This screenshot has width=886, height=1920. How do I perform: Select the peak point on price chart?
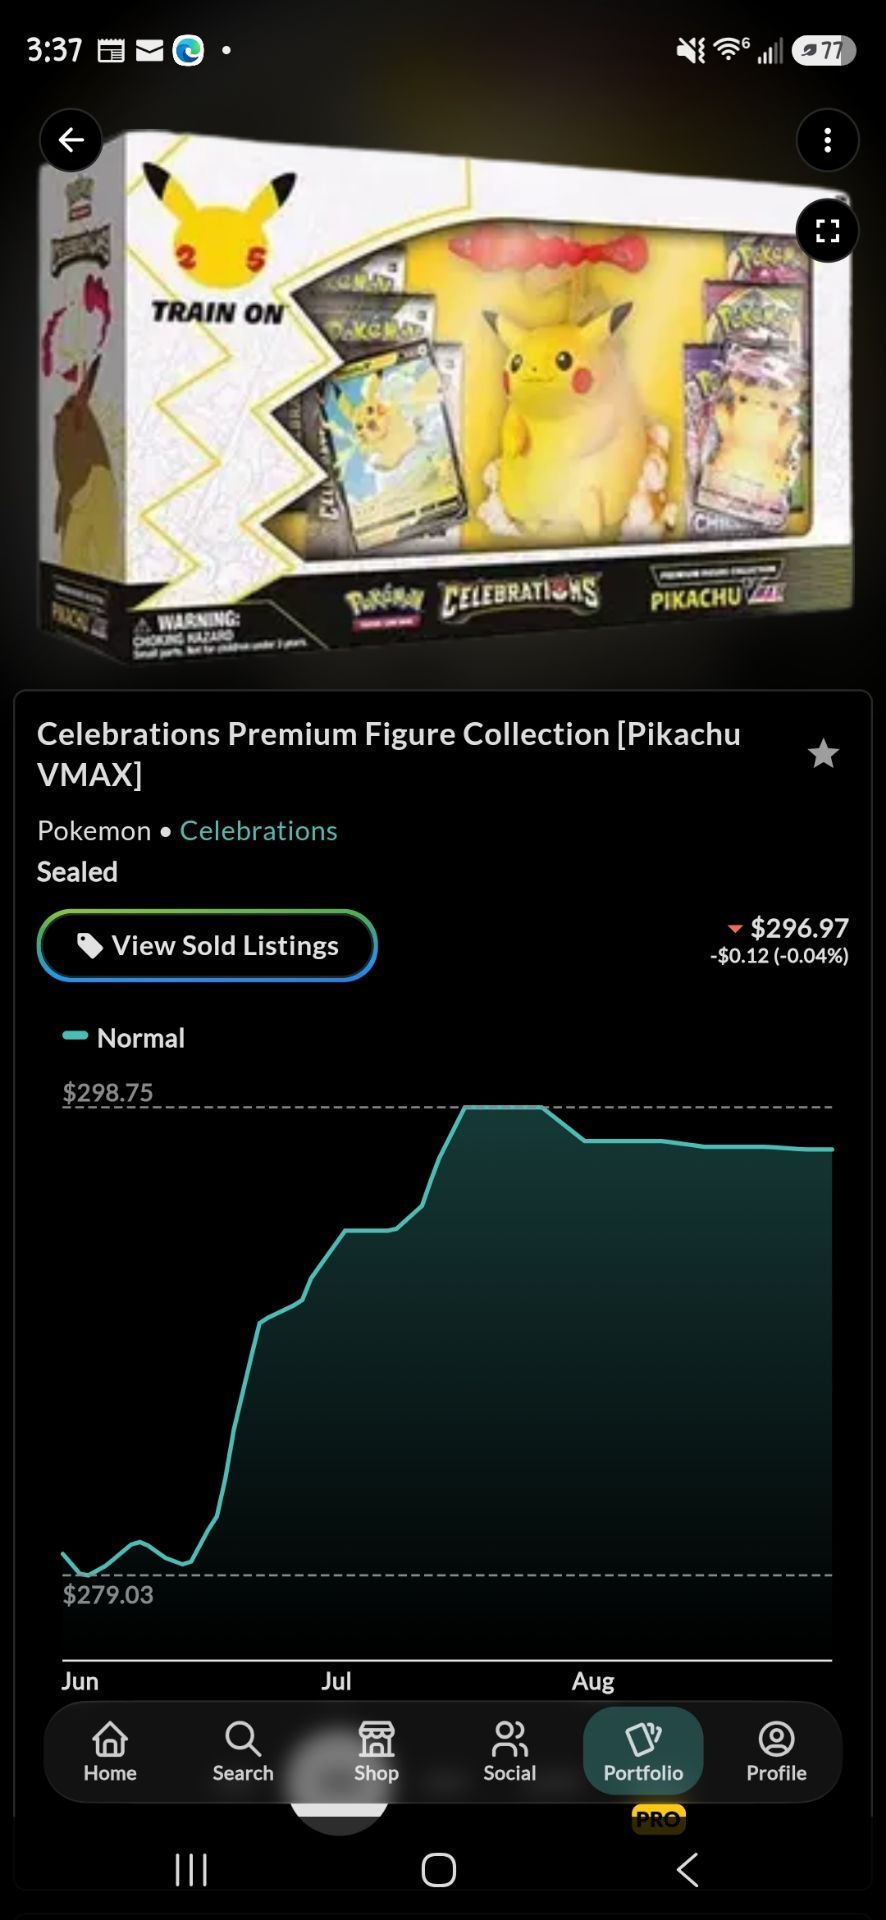[503, 1107]
